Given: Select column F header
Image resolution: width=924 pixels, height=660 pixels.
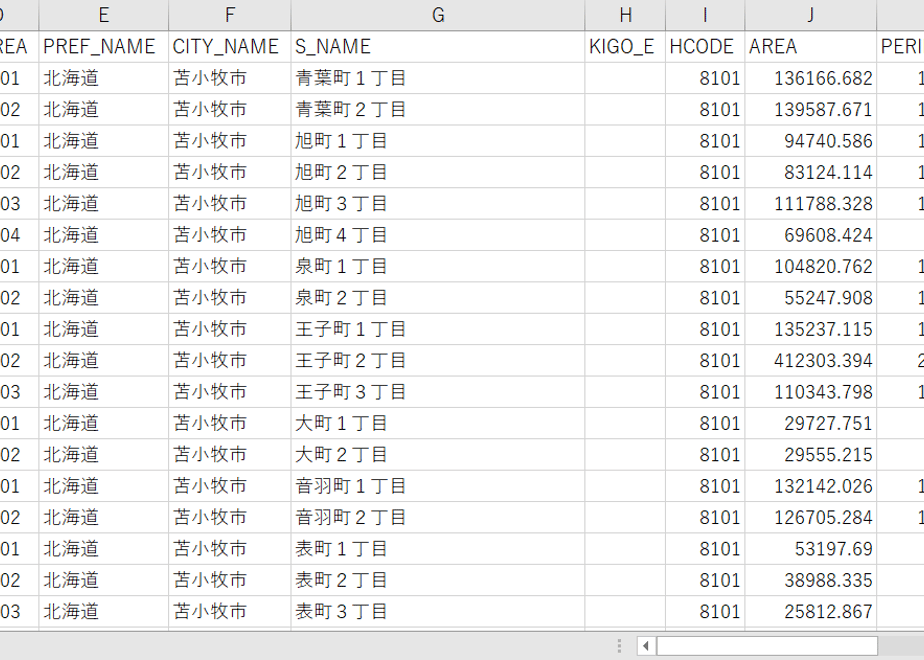Looking at the screenshot, I should coord(230,15).
